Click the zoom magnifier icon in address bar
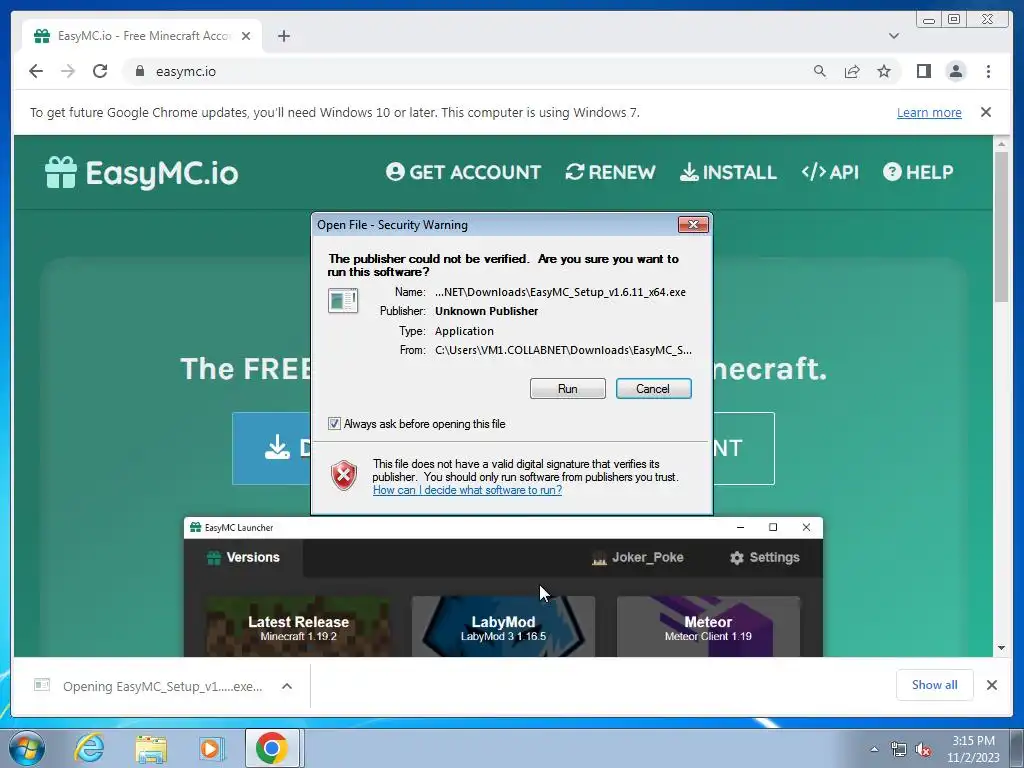The image size is (1024, 768). 820,71
